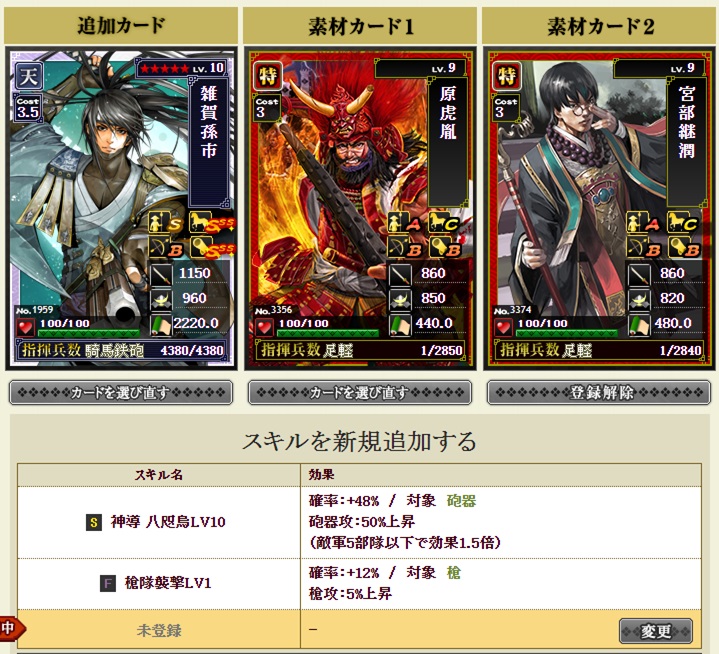
Task: Click the 特 rarity badge on 原虎胤 card
Action: (268, 76)
